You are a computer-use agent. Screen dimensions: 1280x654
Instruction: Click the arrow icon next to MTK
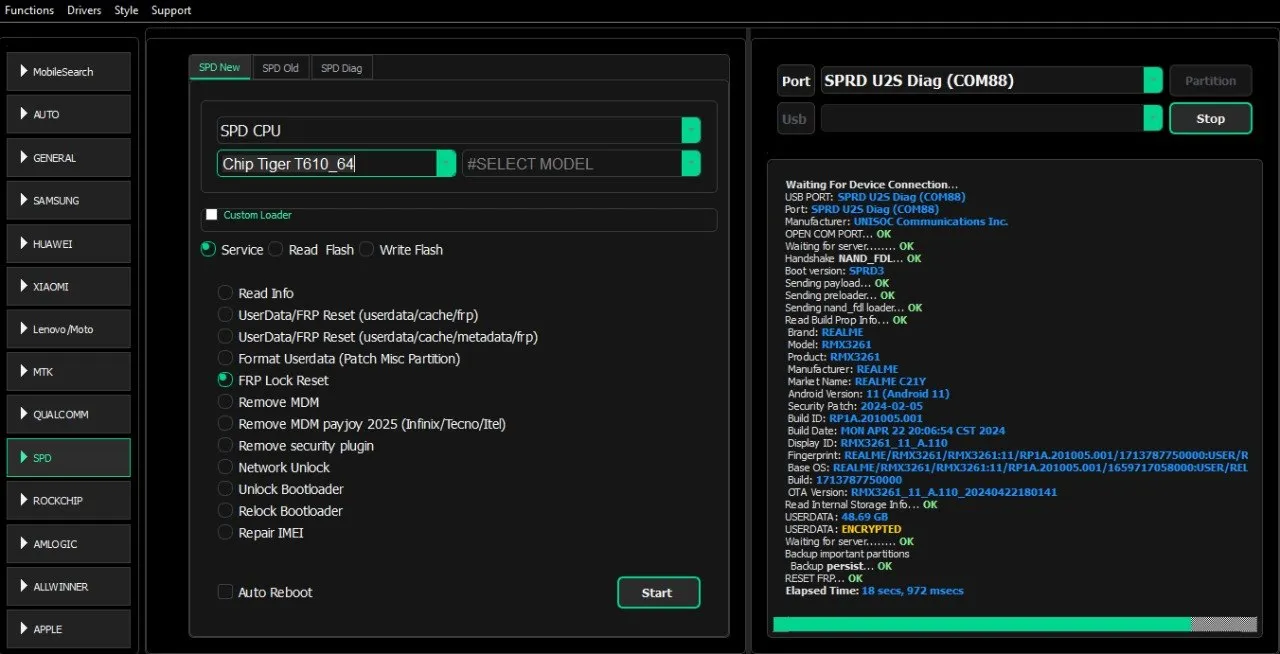coord(24,371)
